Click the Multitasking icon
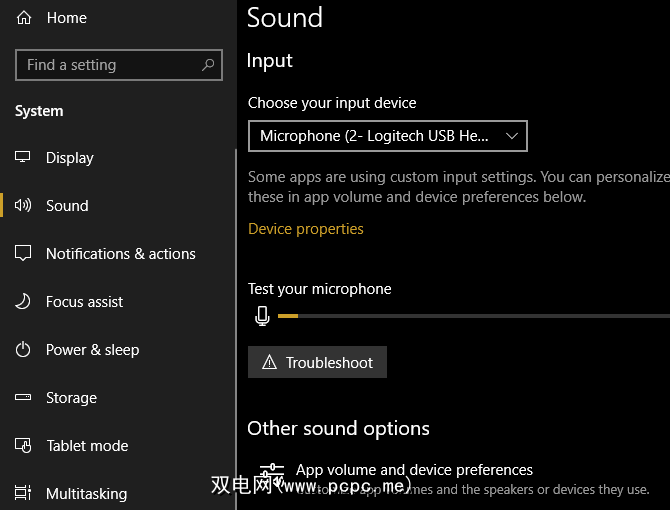The image size is (670, 510). (24, 494)
